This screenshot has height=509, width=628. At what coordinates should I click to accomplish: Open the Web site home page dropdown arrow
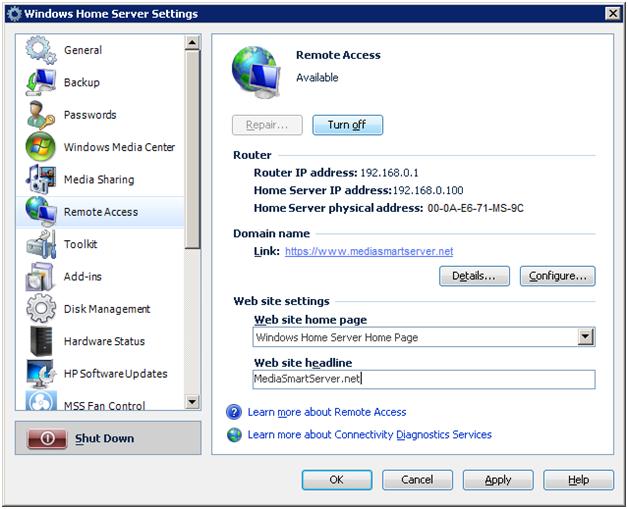tap(585, 337)
